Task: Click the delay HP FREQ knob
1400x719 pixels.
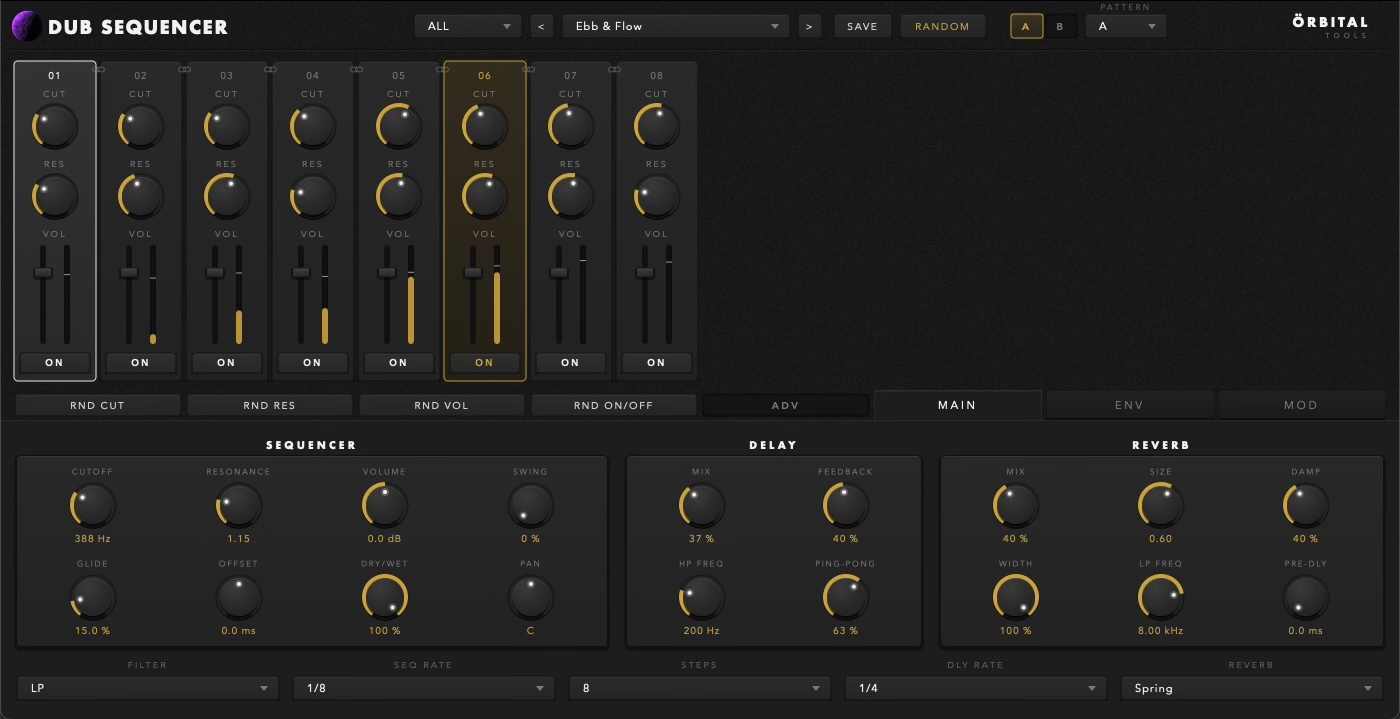Action: tap(702, 598)
